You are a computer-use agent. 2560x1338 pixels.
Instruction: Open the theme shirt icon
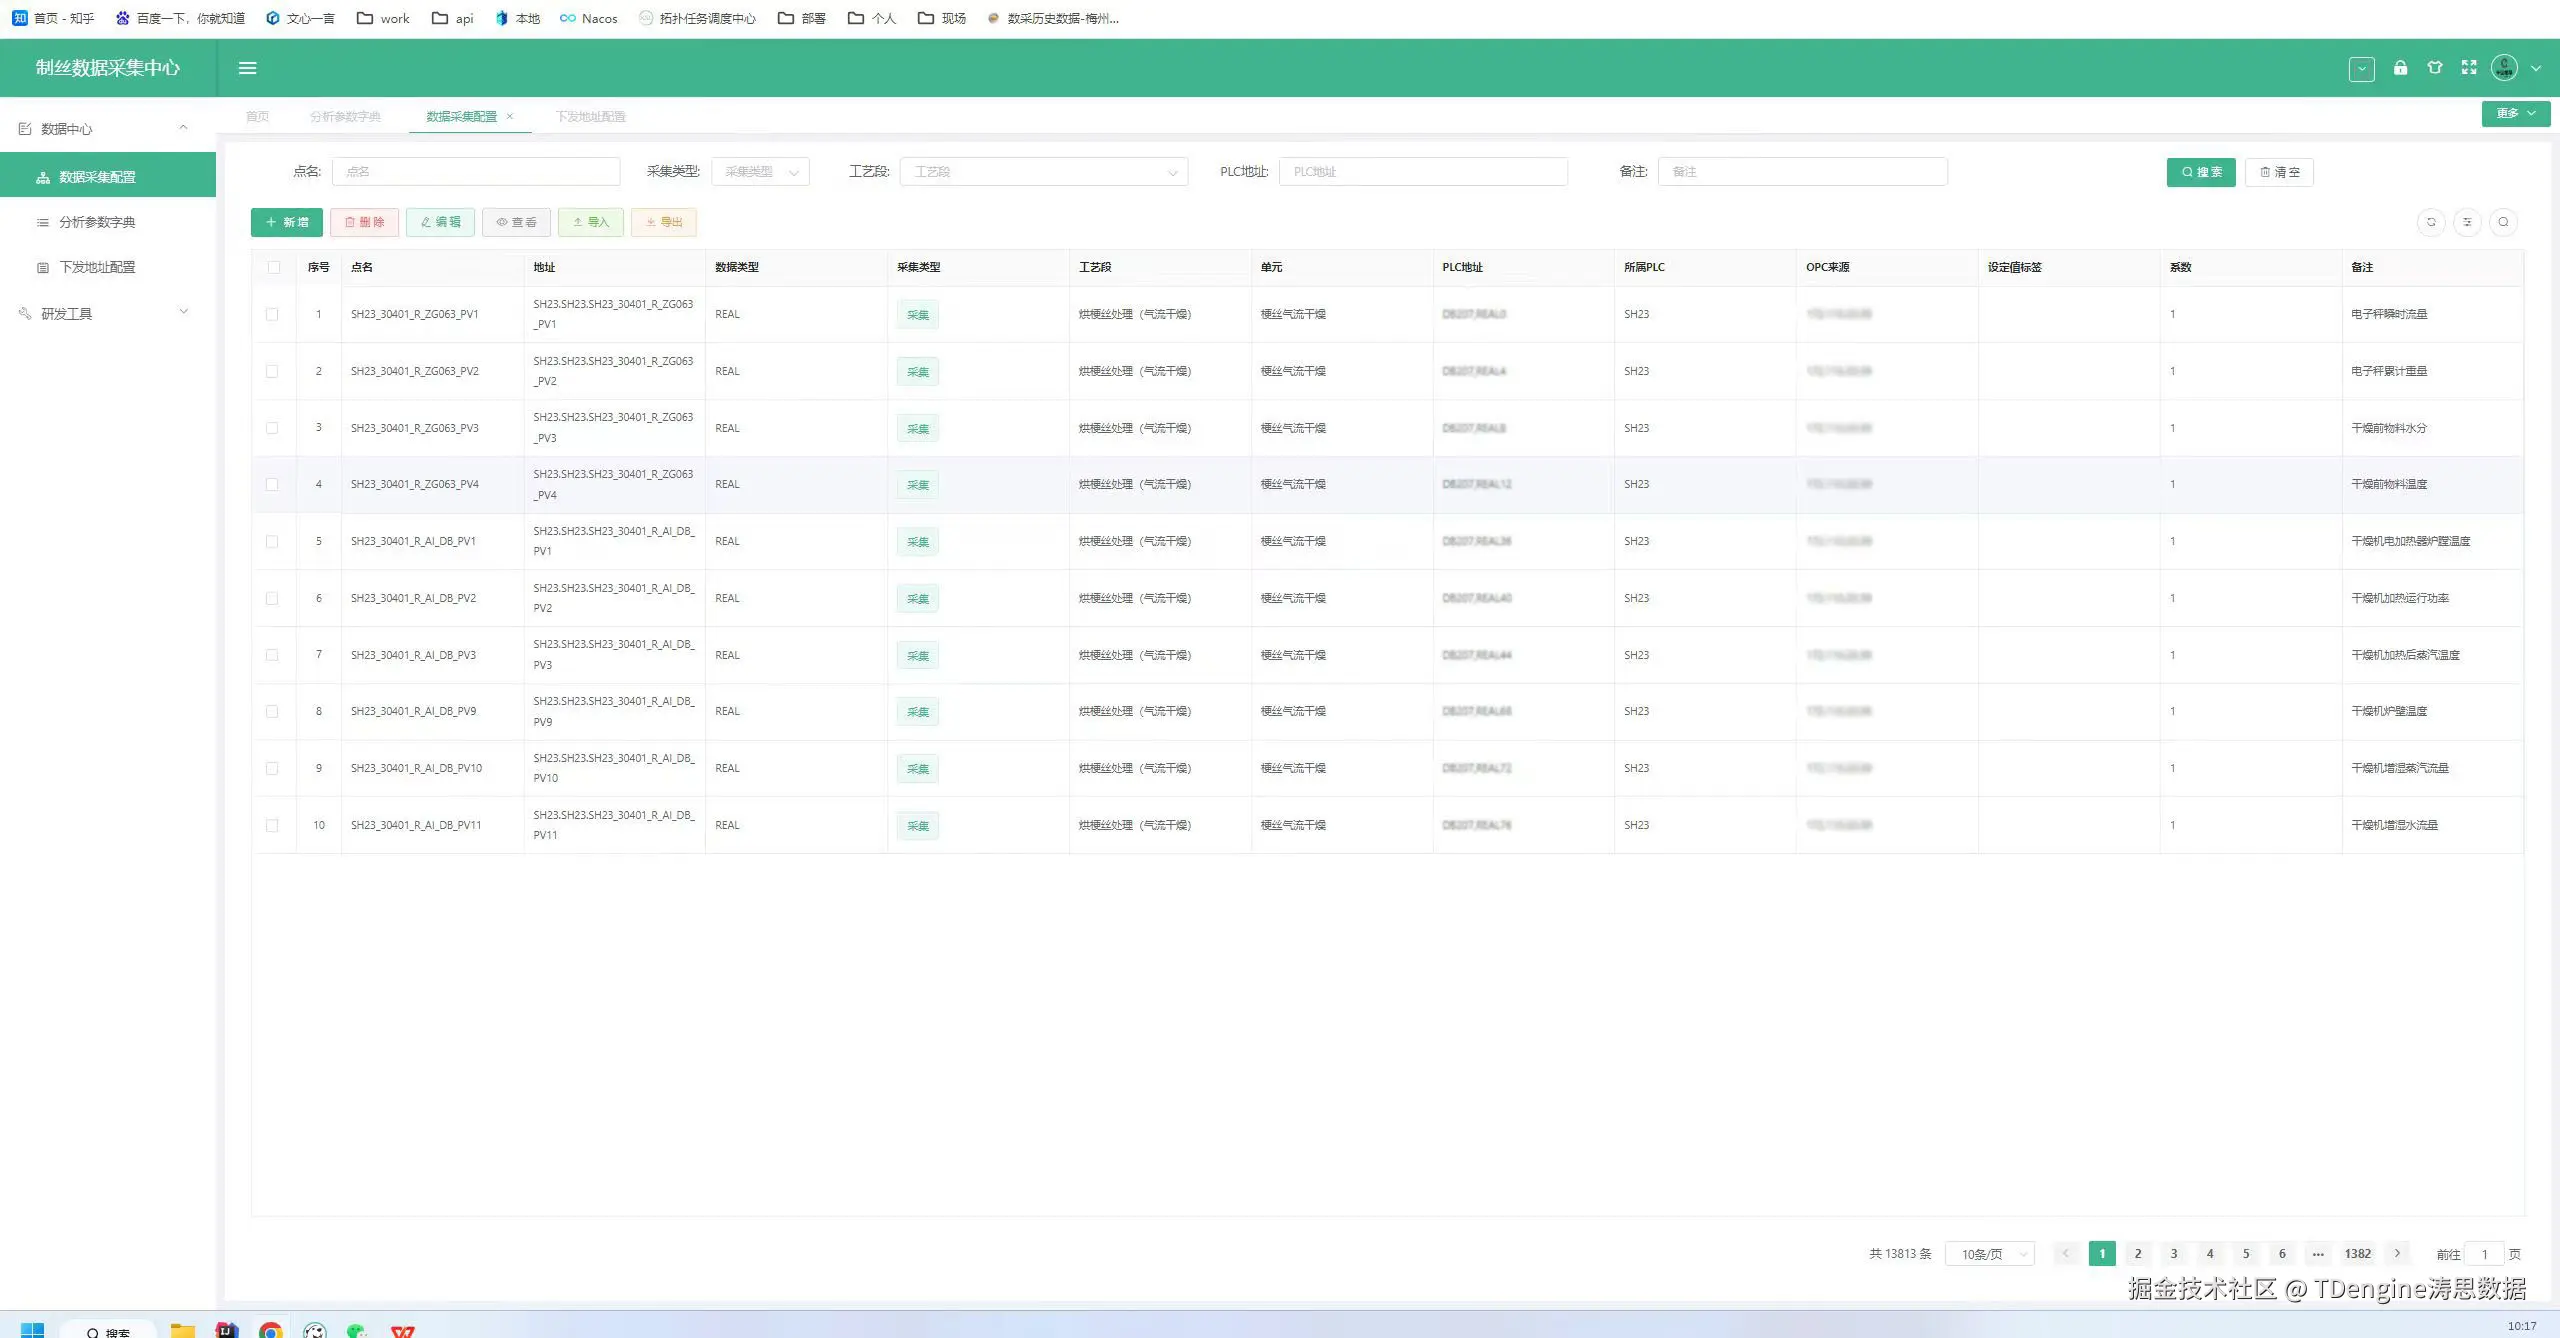(2435, 68)
